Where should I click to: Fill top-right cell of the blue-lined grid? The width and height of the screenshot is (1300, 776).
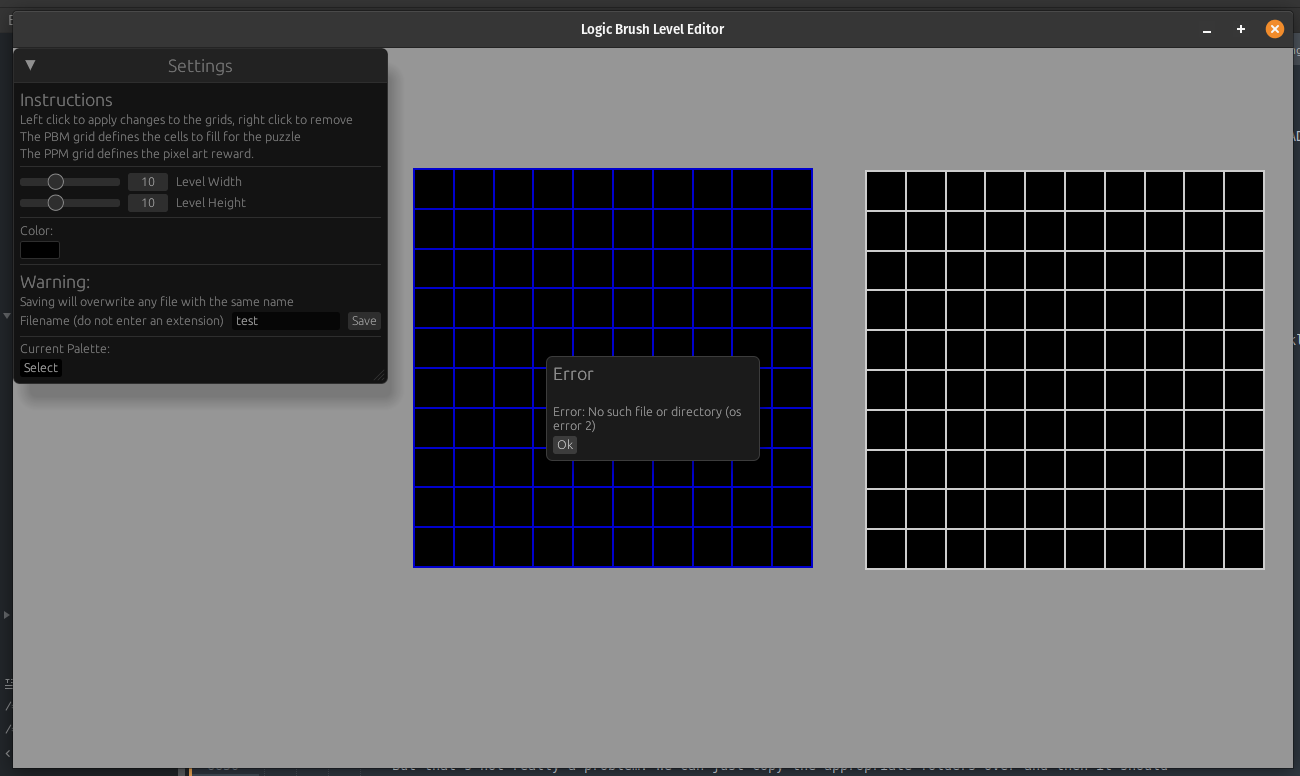(792, 189)
